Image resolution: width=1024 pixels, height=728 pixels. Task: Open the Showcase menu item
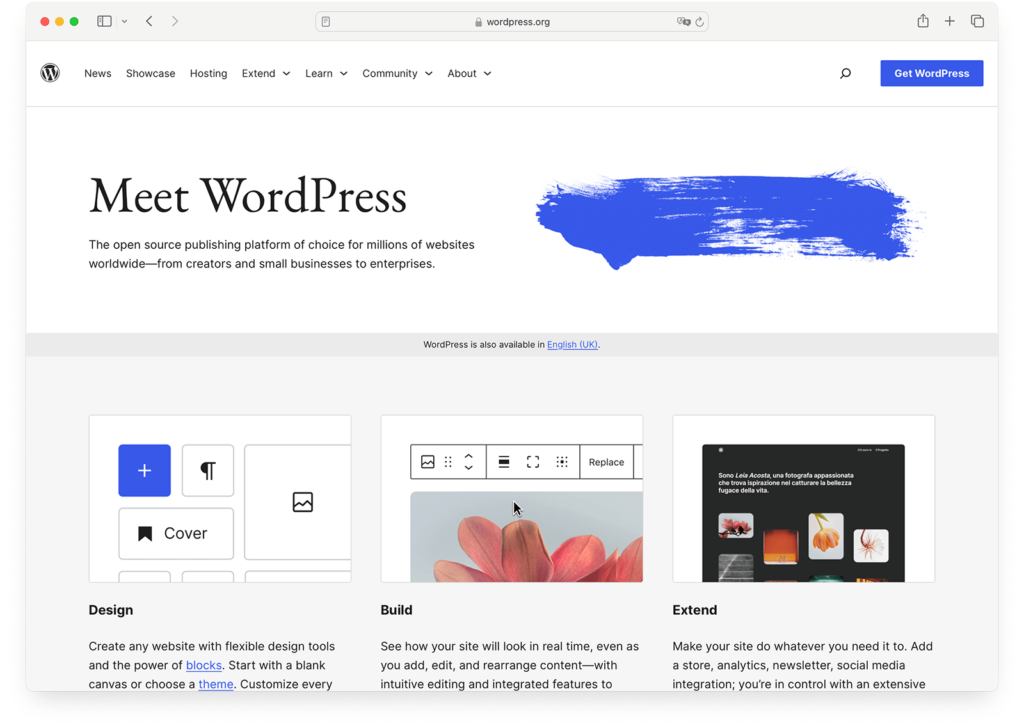coord(150,73)
